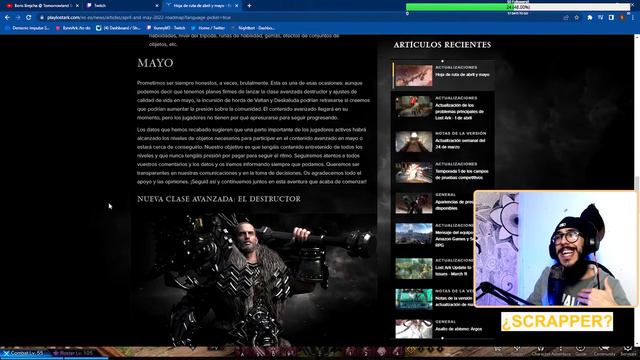Close the Hoja de ruta tab

[236, 6]
